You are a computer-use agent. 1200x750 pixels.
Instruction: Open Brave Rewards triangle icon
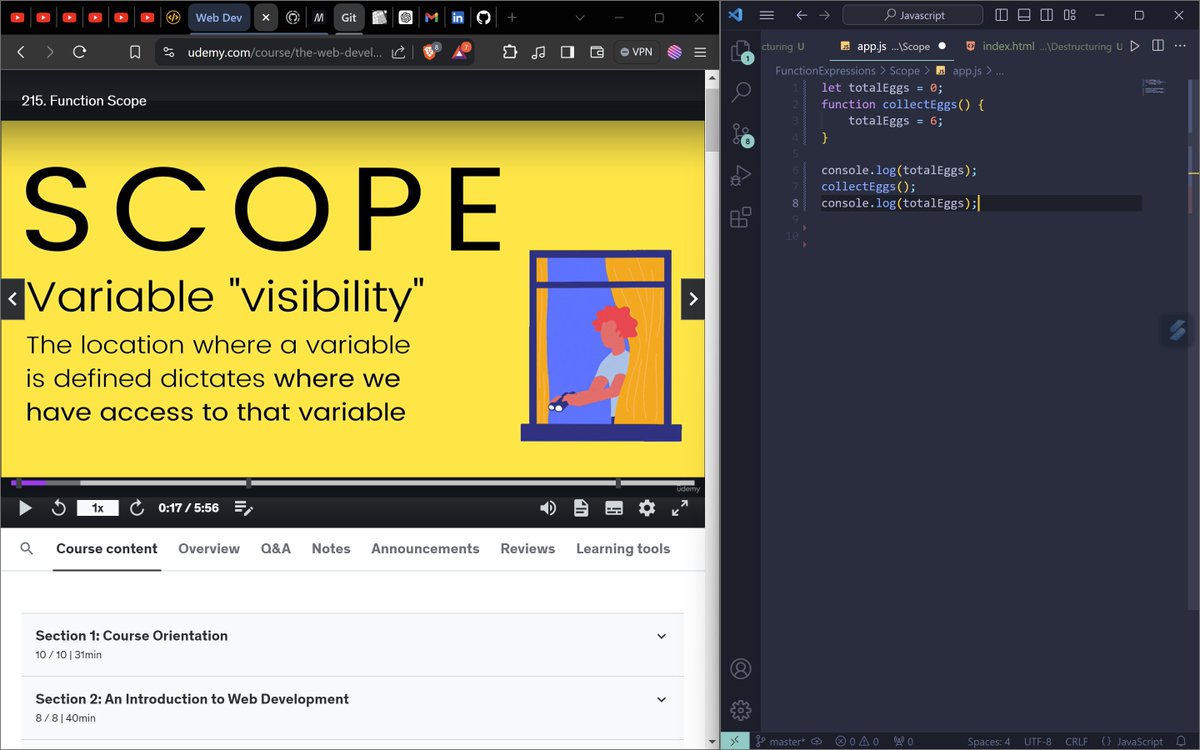[x=461, y=52]
